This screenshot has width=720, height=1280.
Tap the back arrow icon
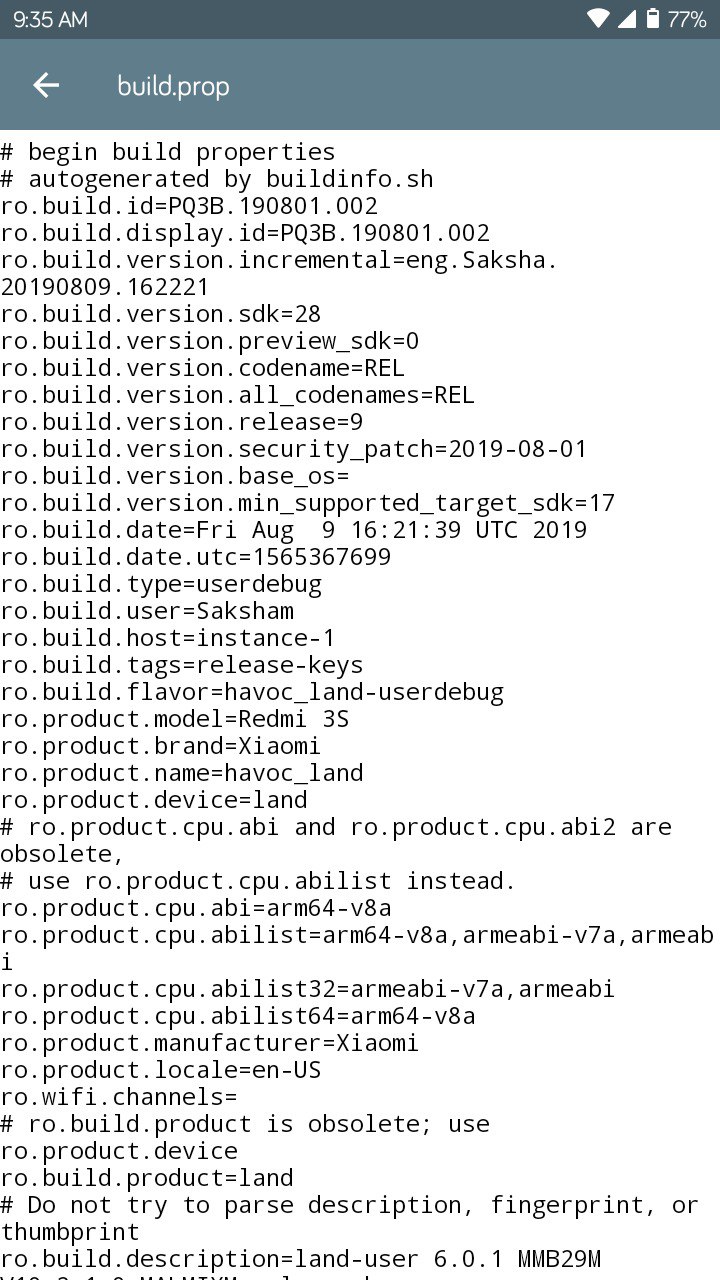tap(46, 86)
